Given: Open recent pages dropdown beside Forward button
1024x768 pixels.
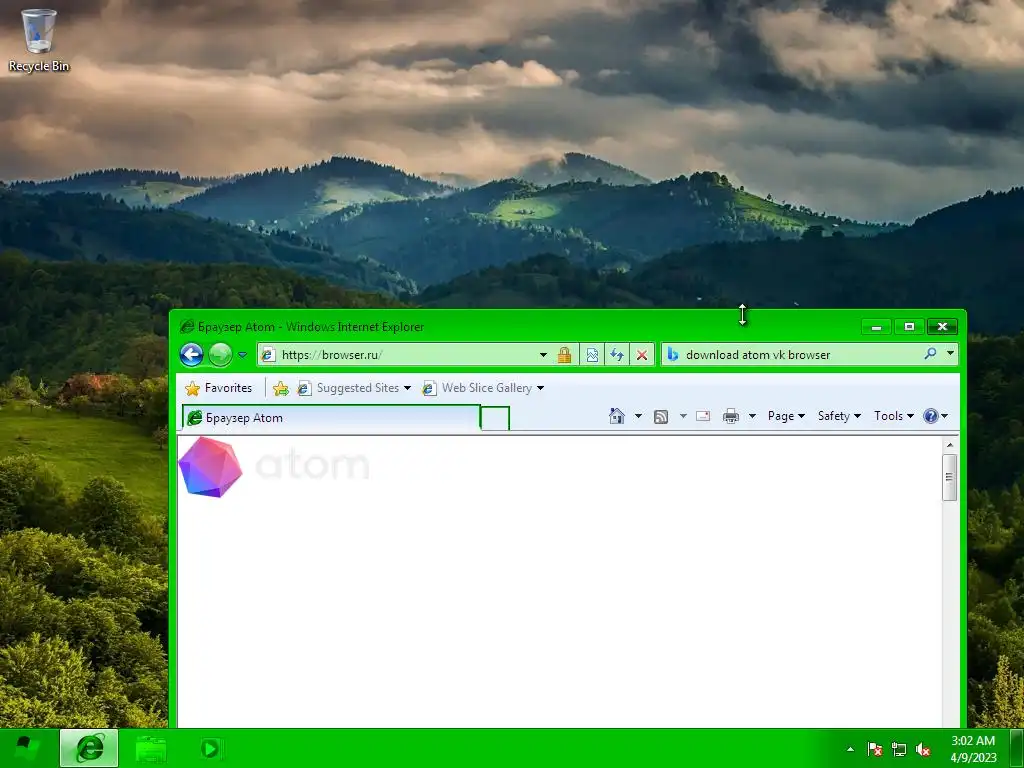Looking at the screenshot, I should [242, 355].
